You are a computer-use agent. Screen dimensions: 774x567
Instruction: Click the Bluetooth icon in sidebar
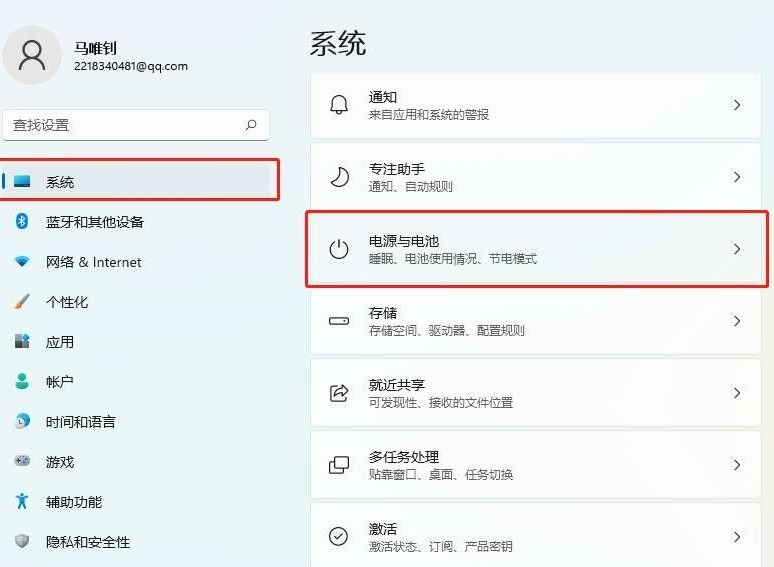pyautogui.click(x=22, y=222)
